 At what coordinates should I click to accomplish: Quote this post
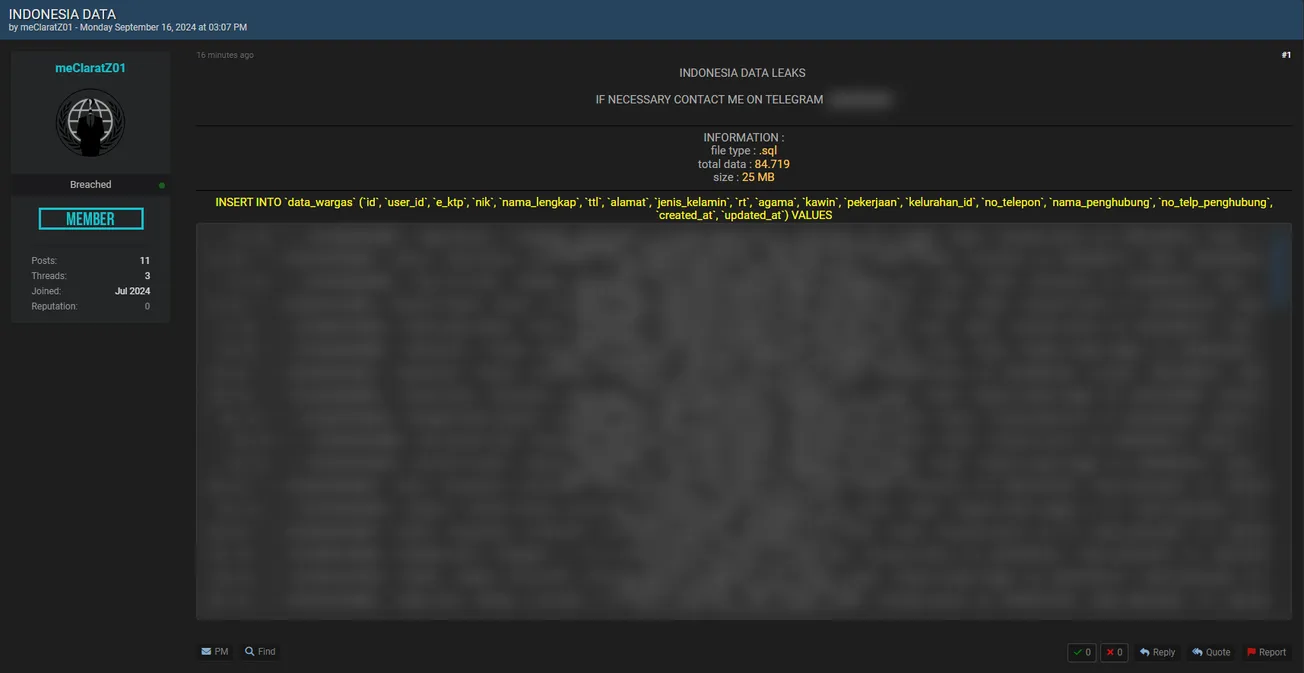click(1211, 653)
